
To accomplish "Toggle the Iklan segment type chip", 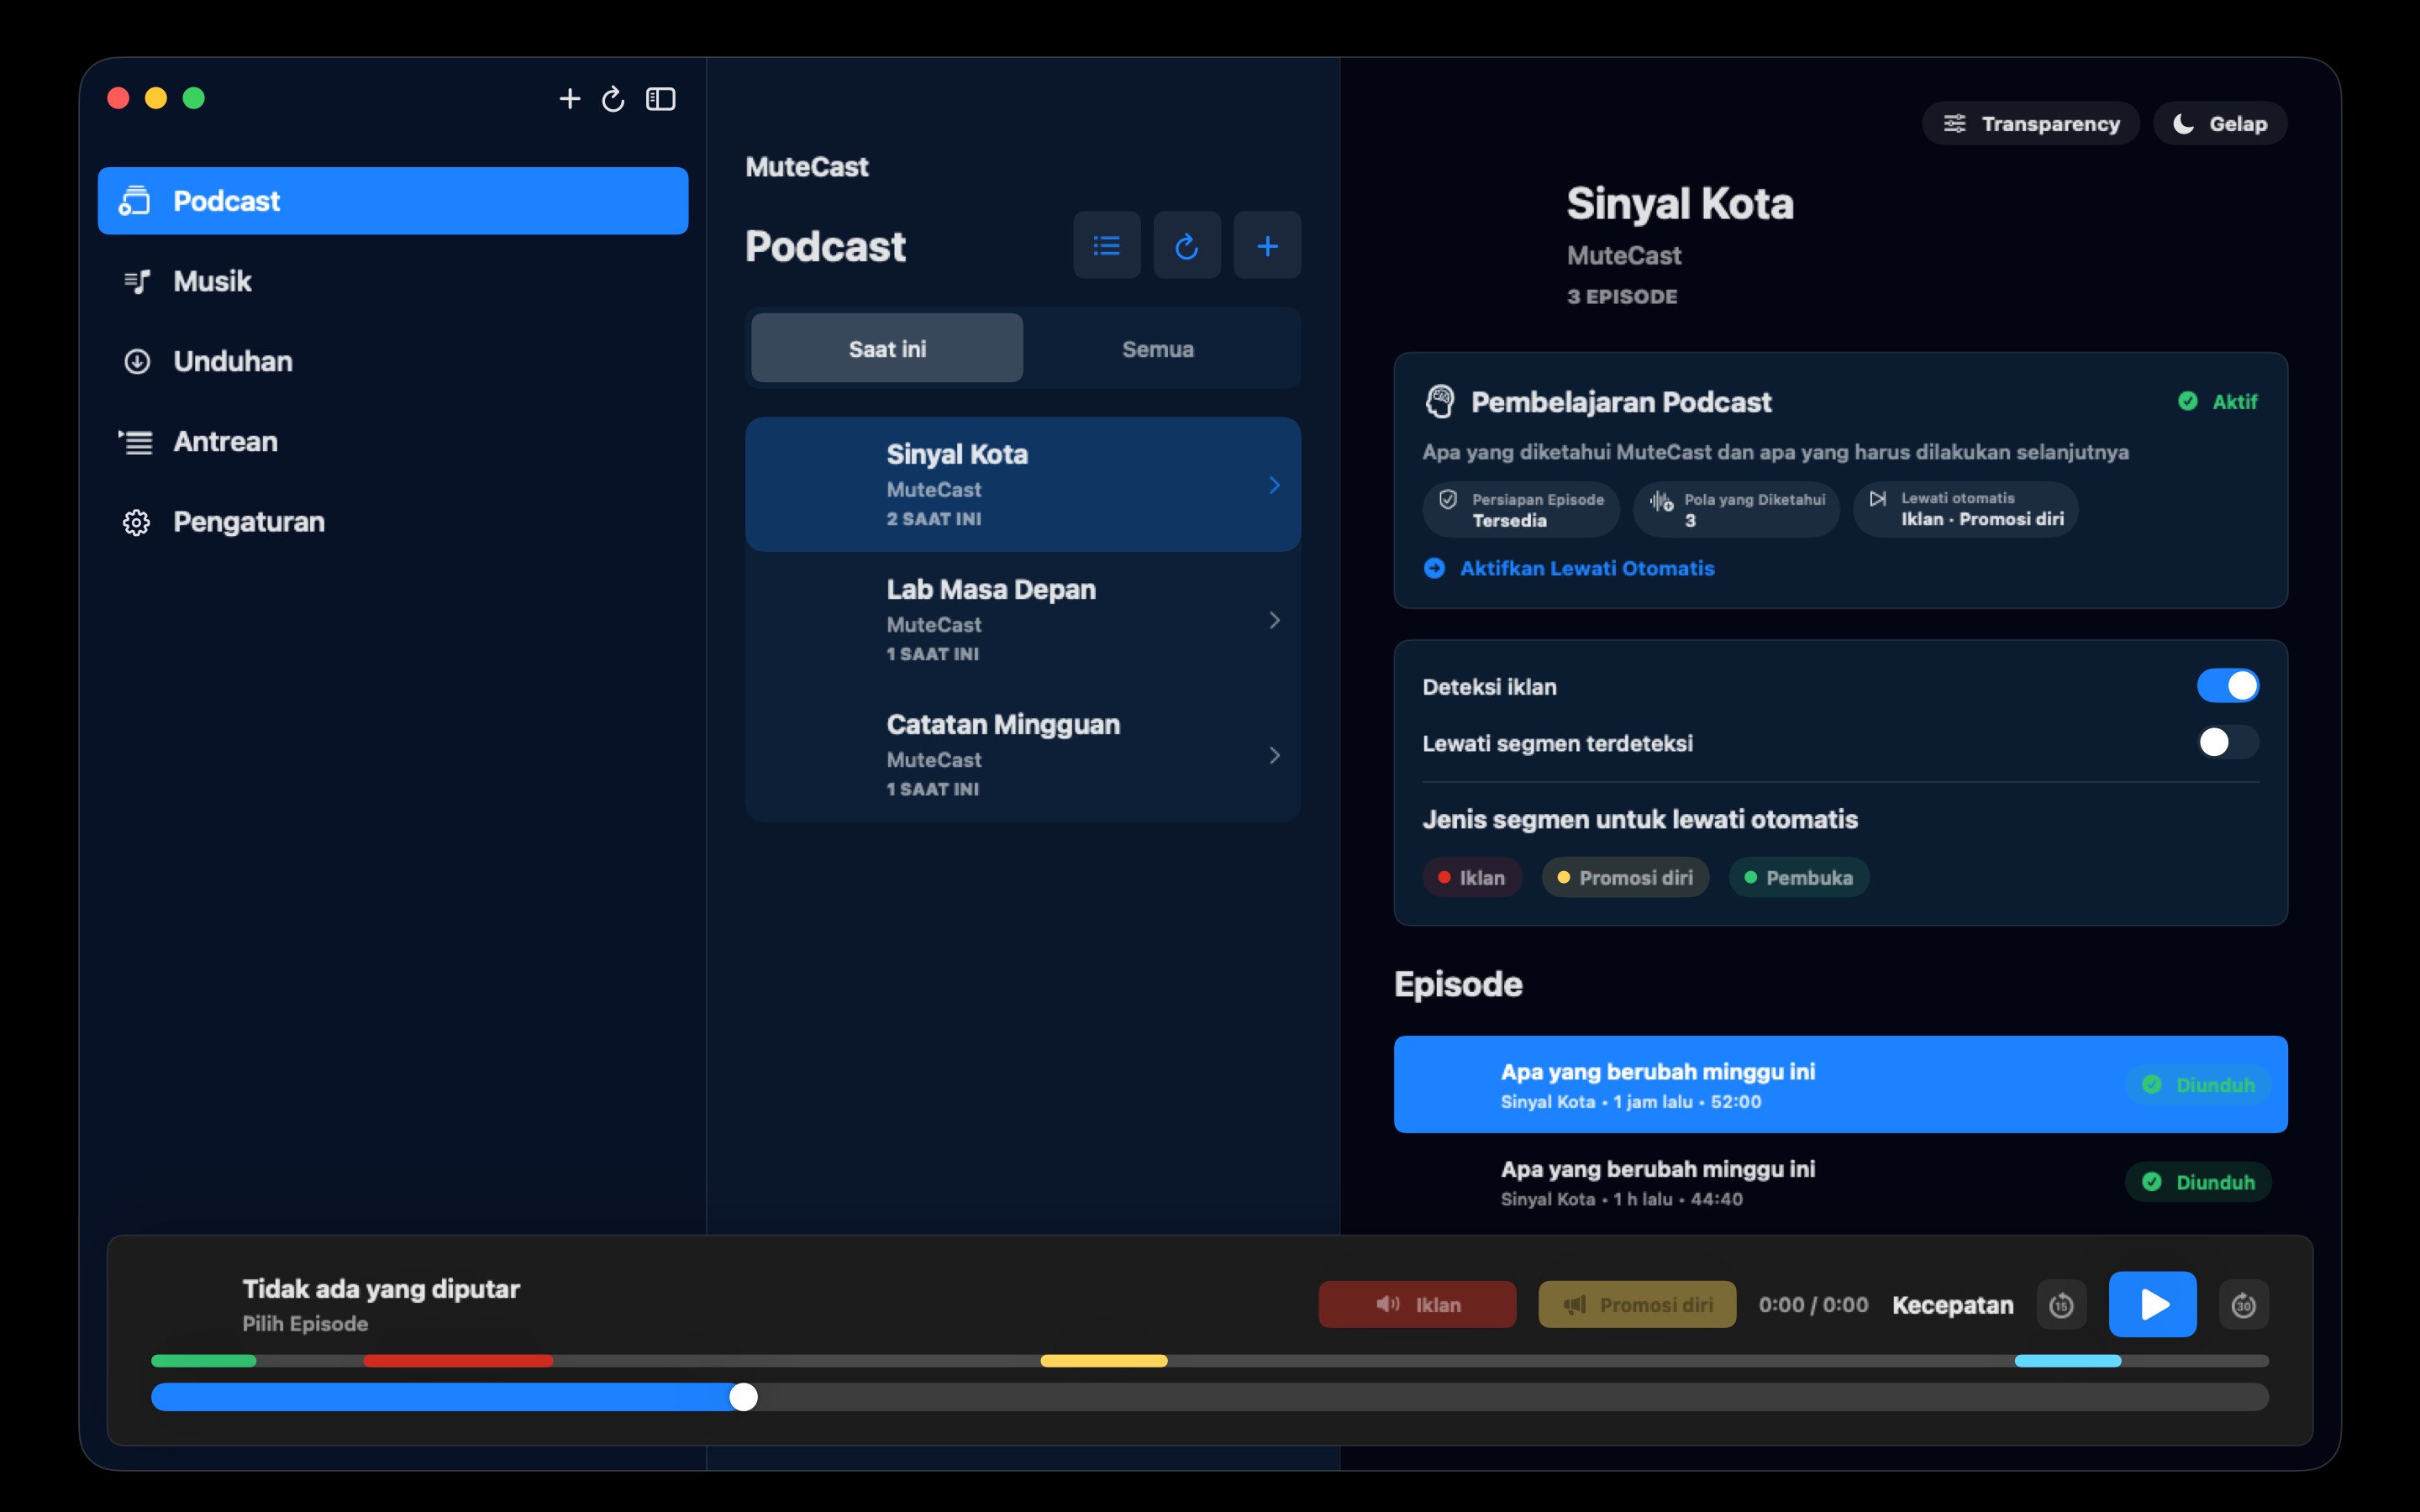I will pyautogui.click(x=1472, y=877).
